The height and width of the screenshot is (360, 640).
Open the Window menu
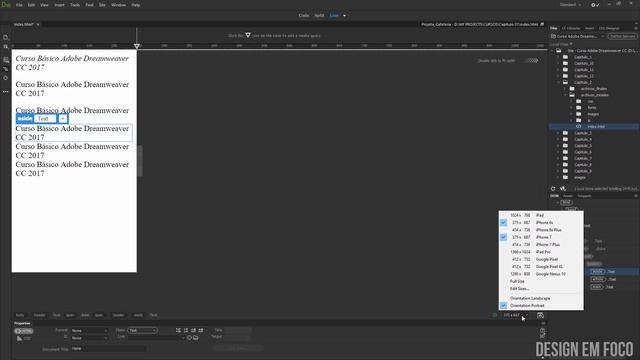118,5
